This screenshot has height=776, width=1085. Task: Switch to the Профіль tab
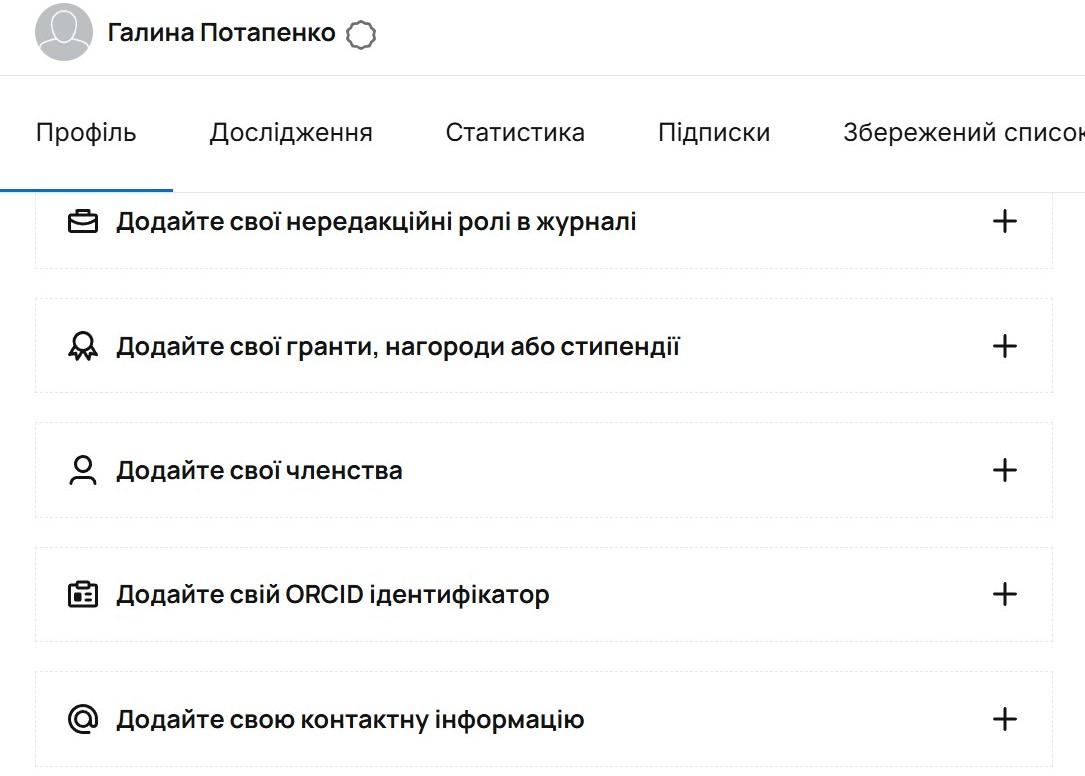coord(86,133)
